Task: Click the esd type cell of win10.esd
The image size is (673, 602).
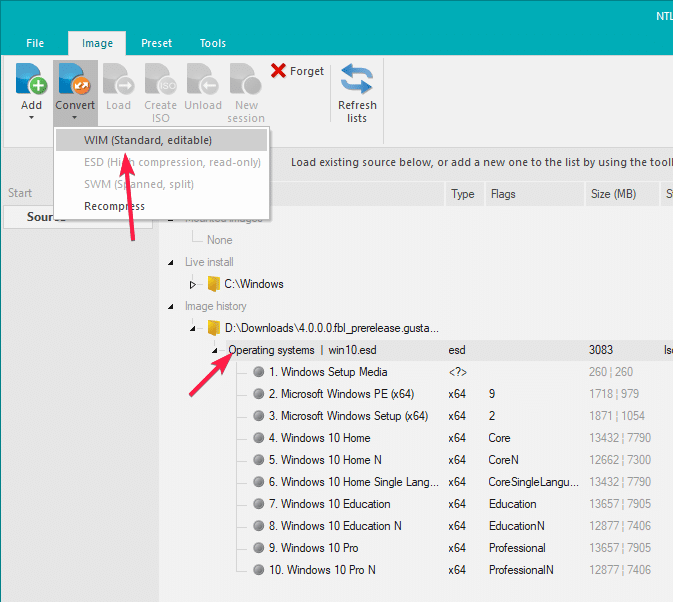Action: [x=457, y=350]
